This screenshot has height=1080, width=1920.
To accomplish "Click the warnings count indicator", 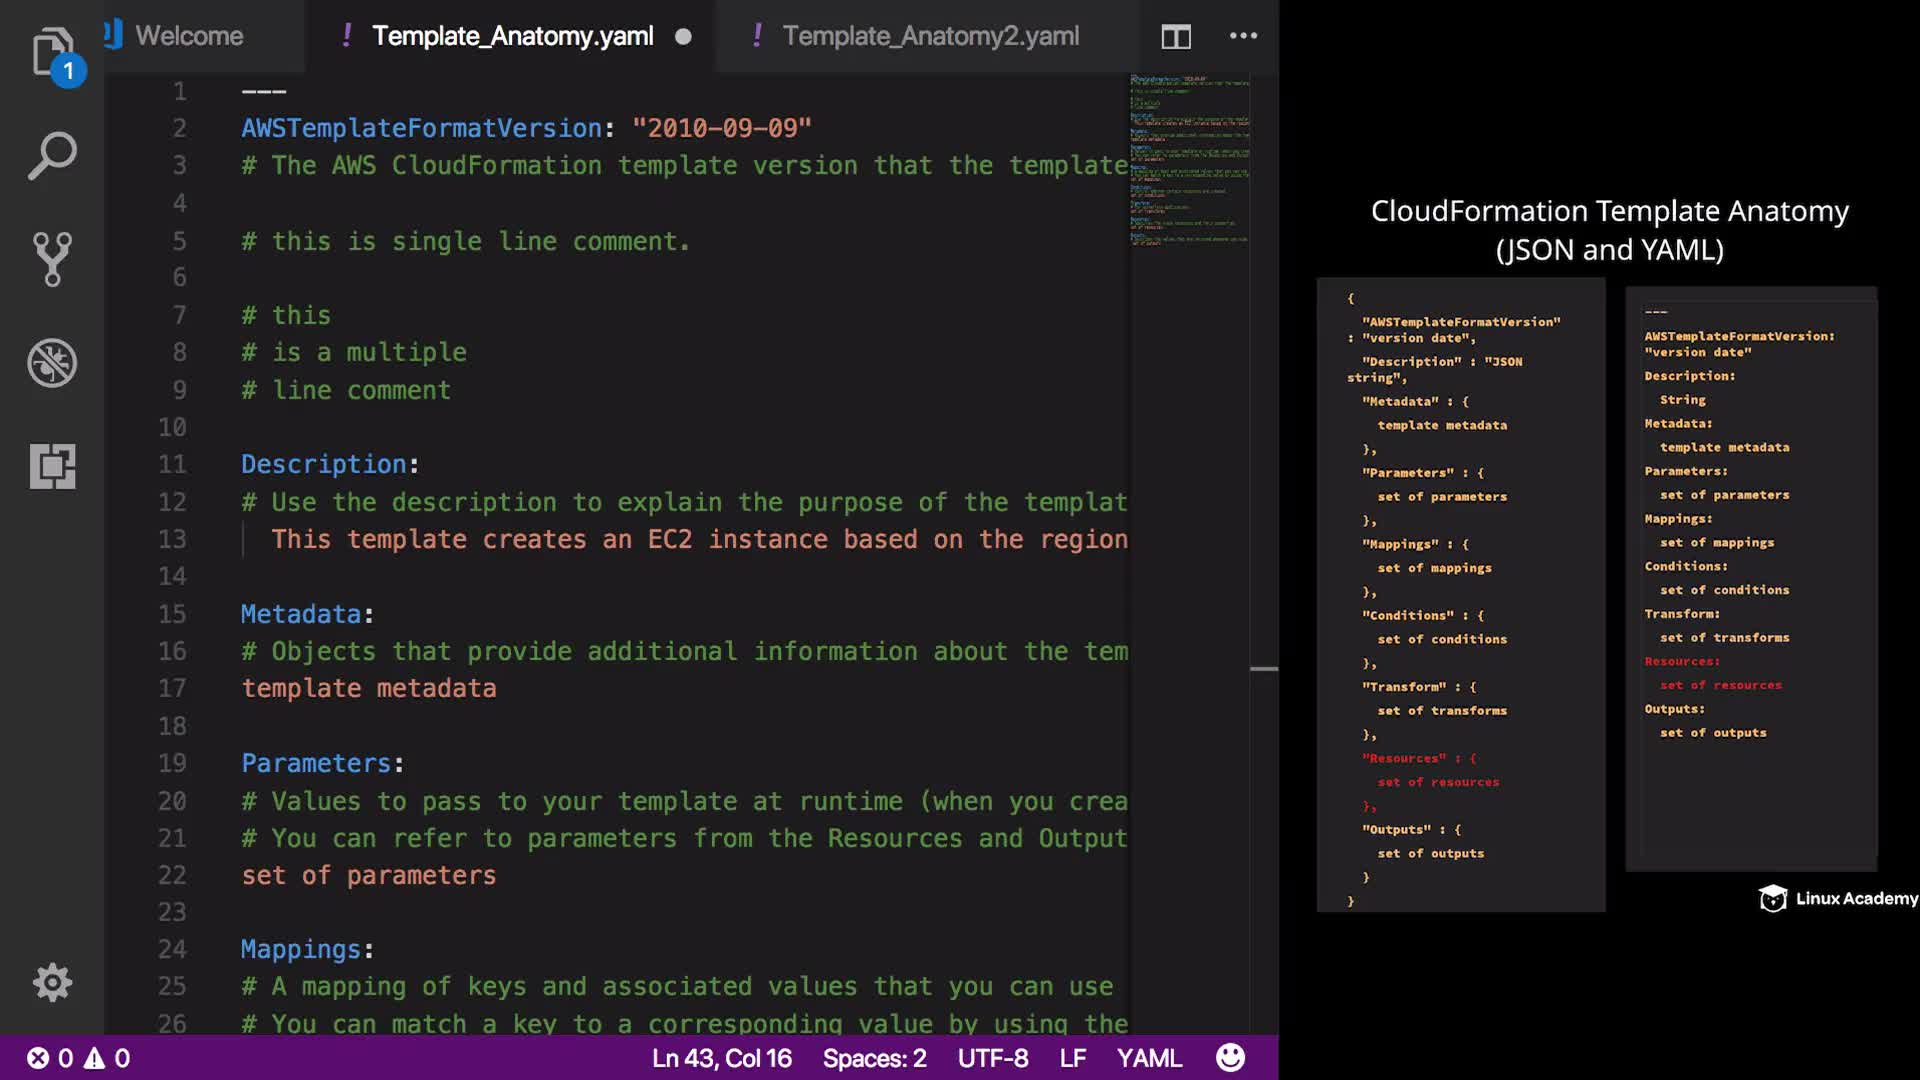I will (x=107, y=1058).
